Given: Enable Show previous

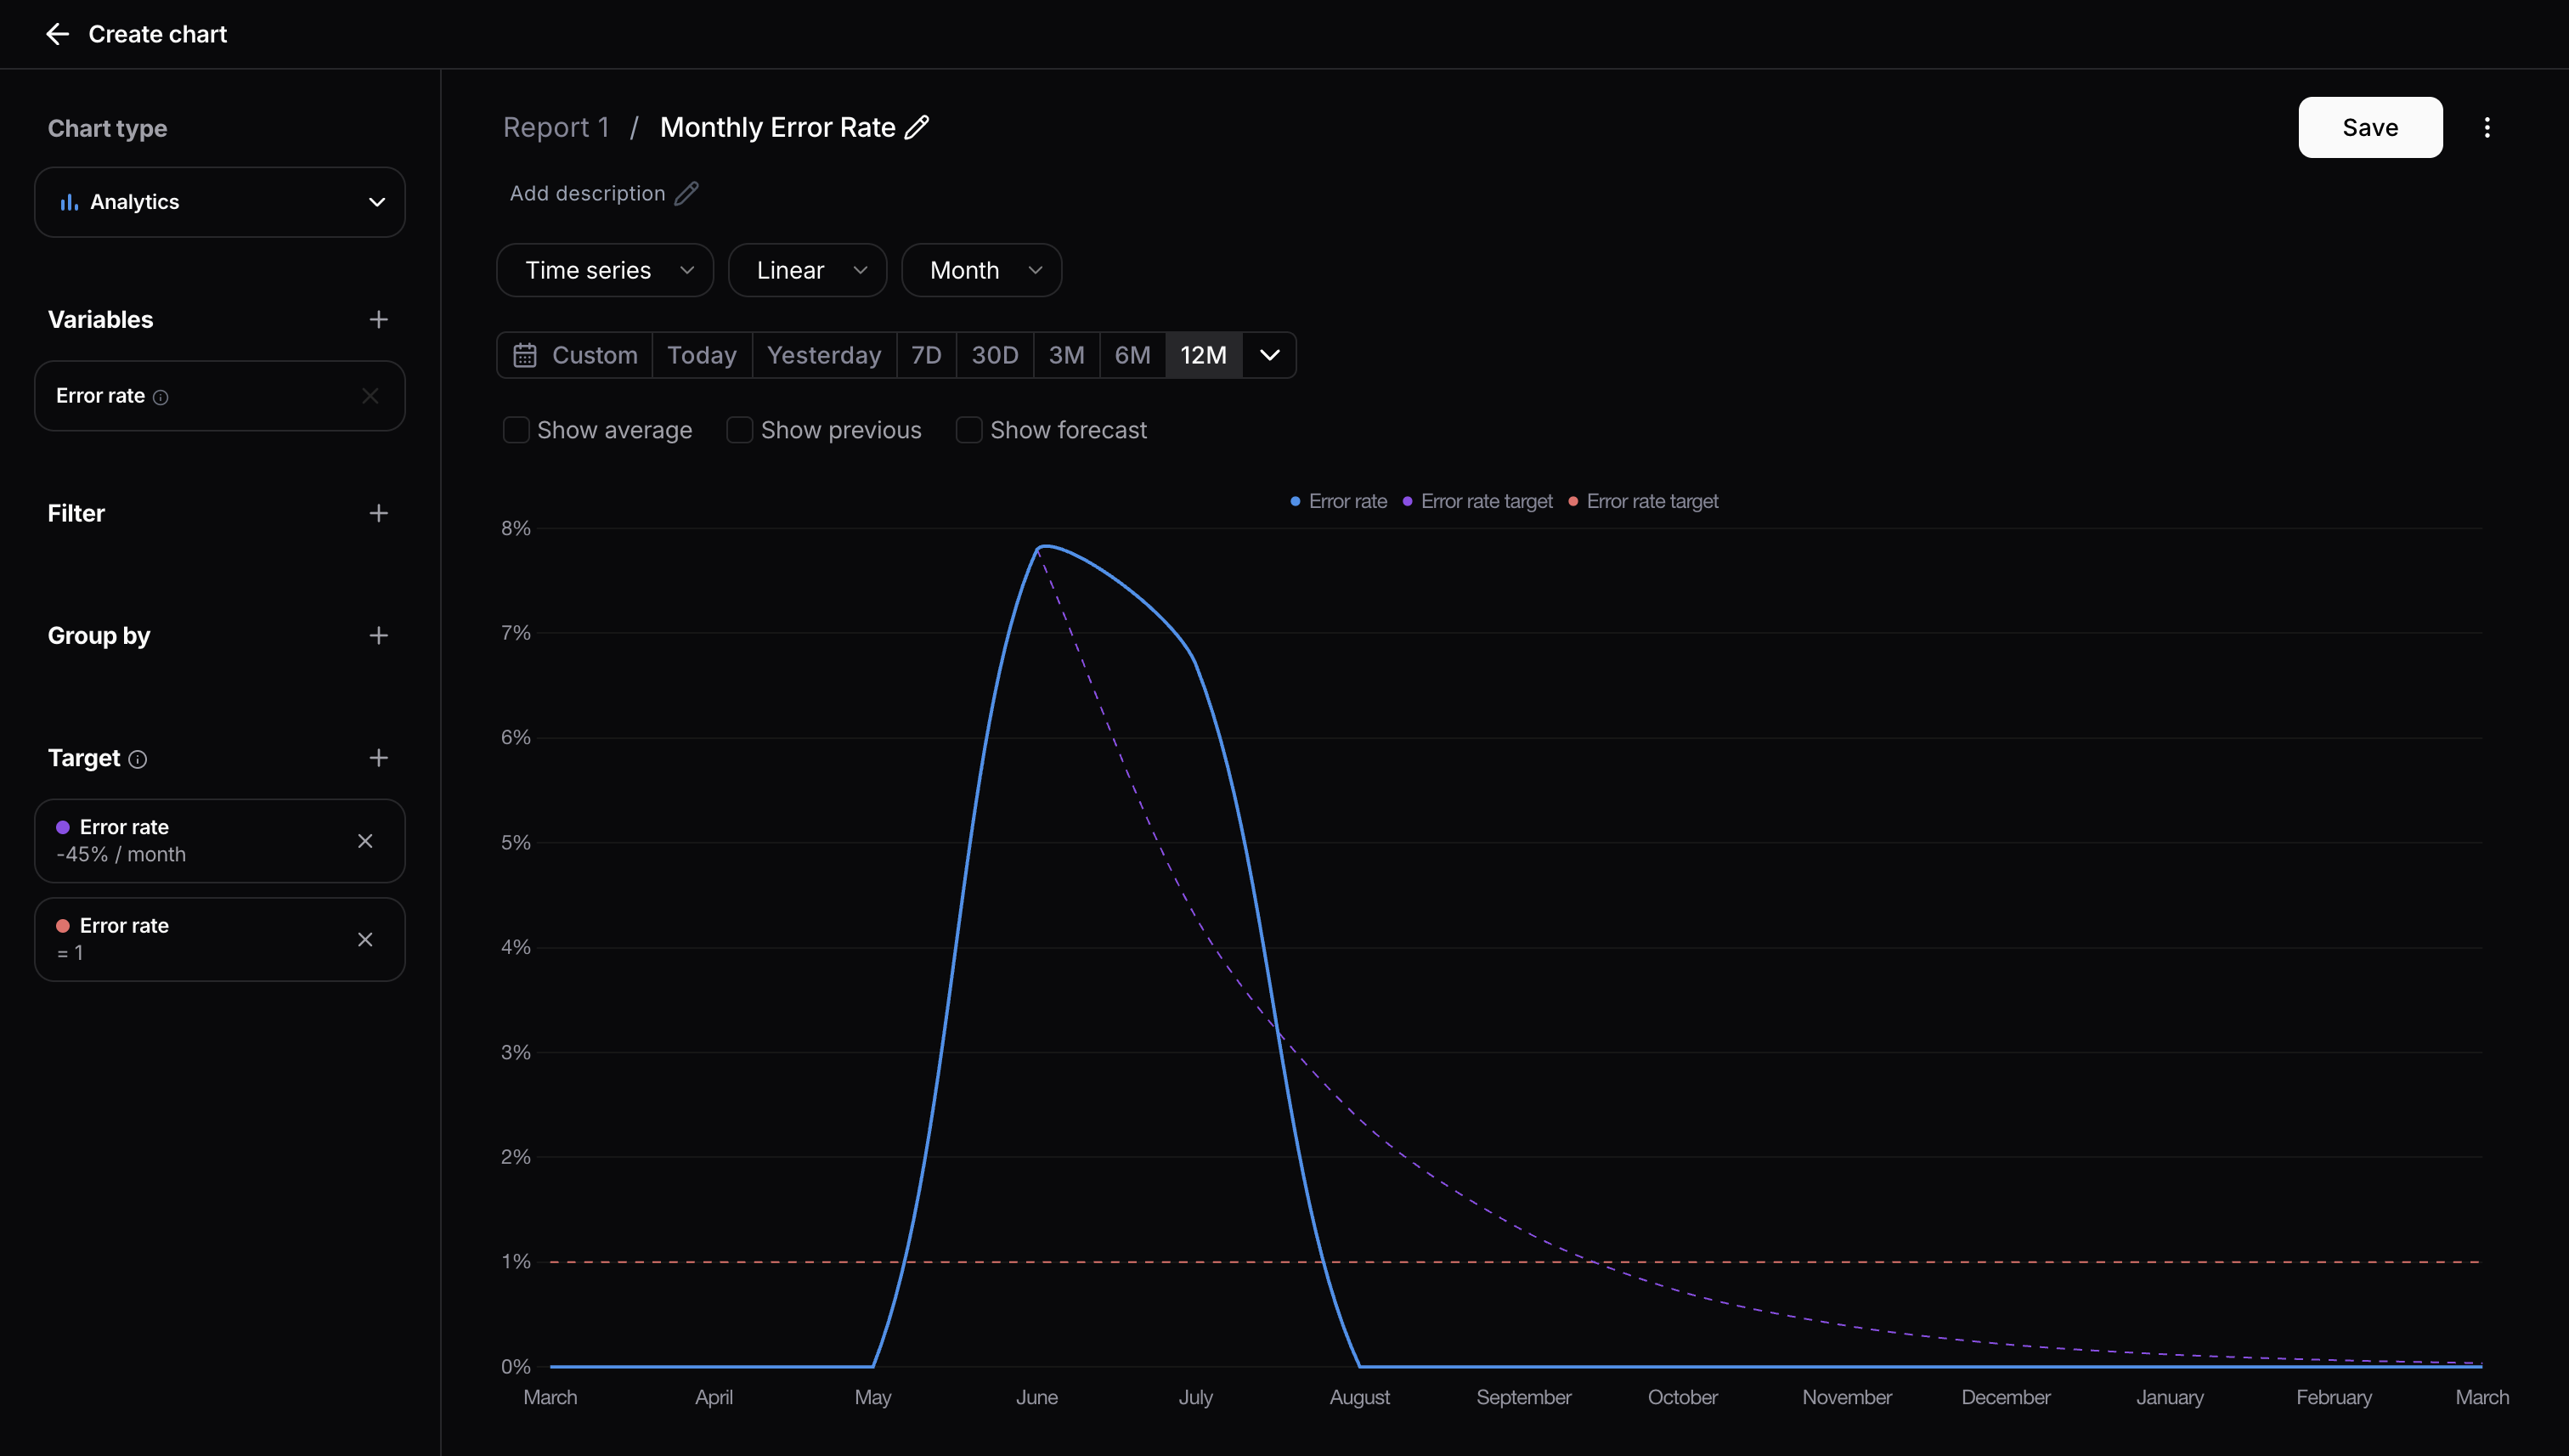Looking at the screenshot, I should pos(740,430).
